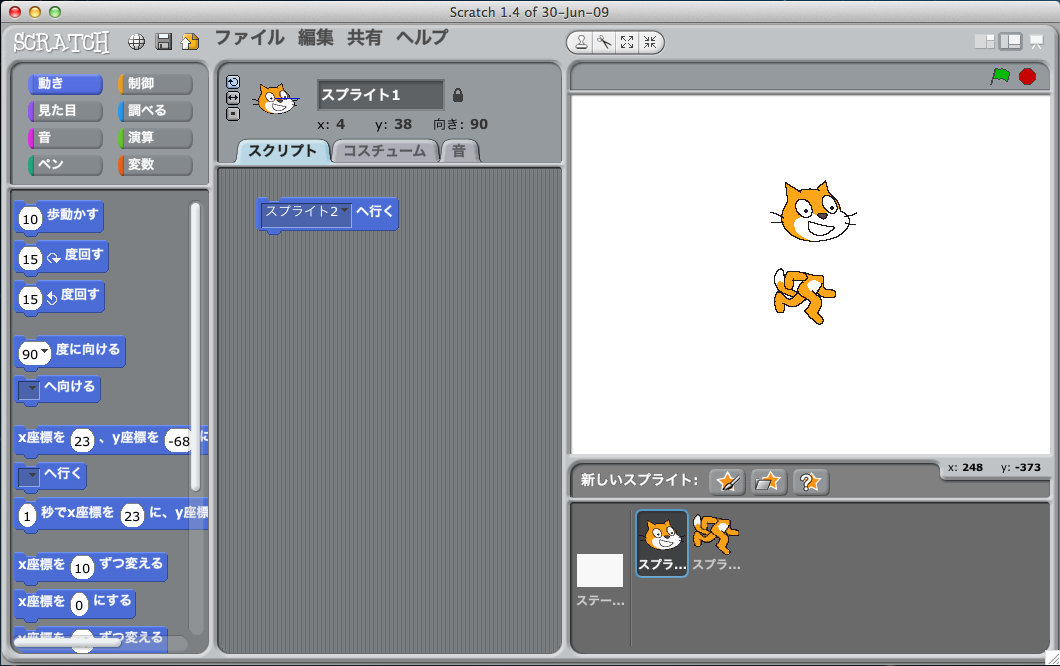Click the counterclockwise turn arrow in 15度回す block
The height and width of the screenshot is (666, 1060).
point(52,298)
